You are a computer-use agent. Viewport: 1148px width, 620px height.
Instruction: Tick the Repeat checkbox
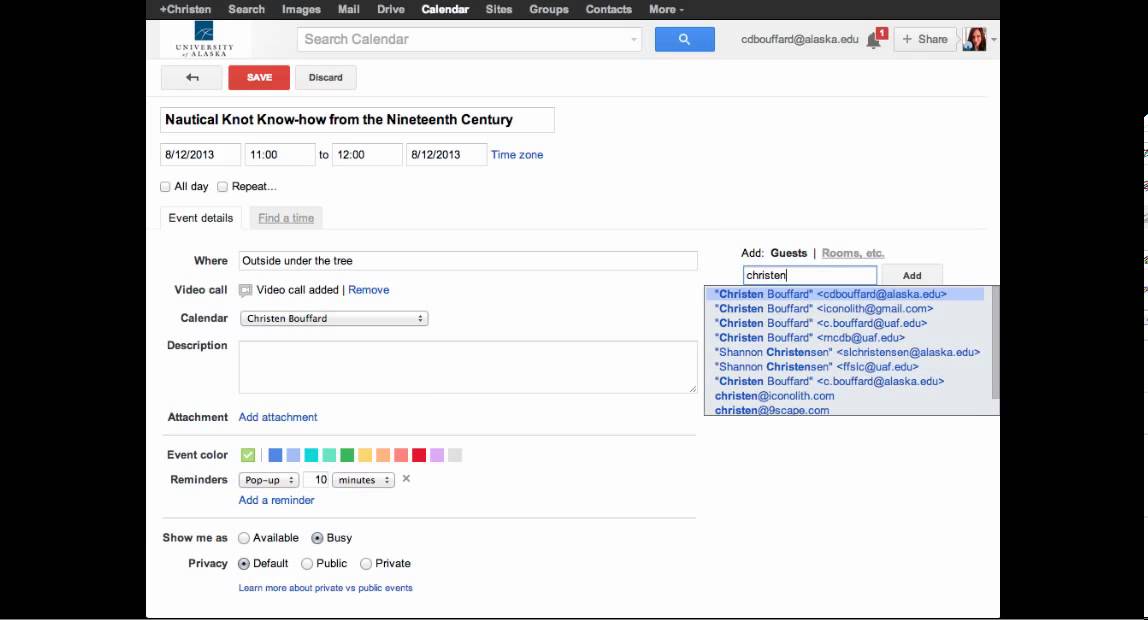coord(223,186)
